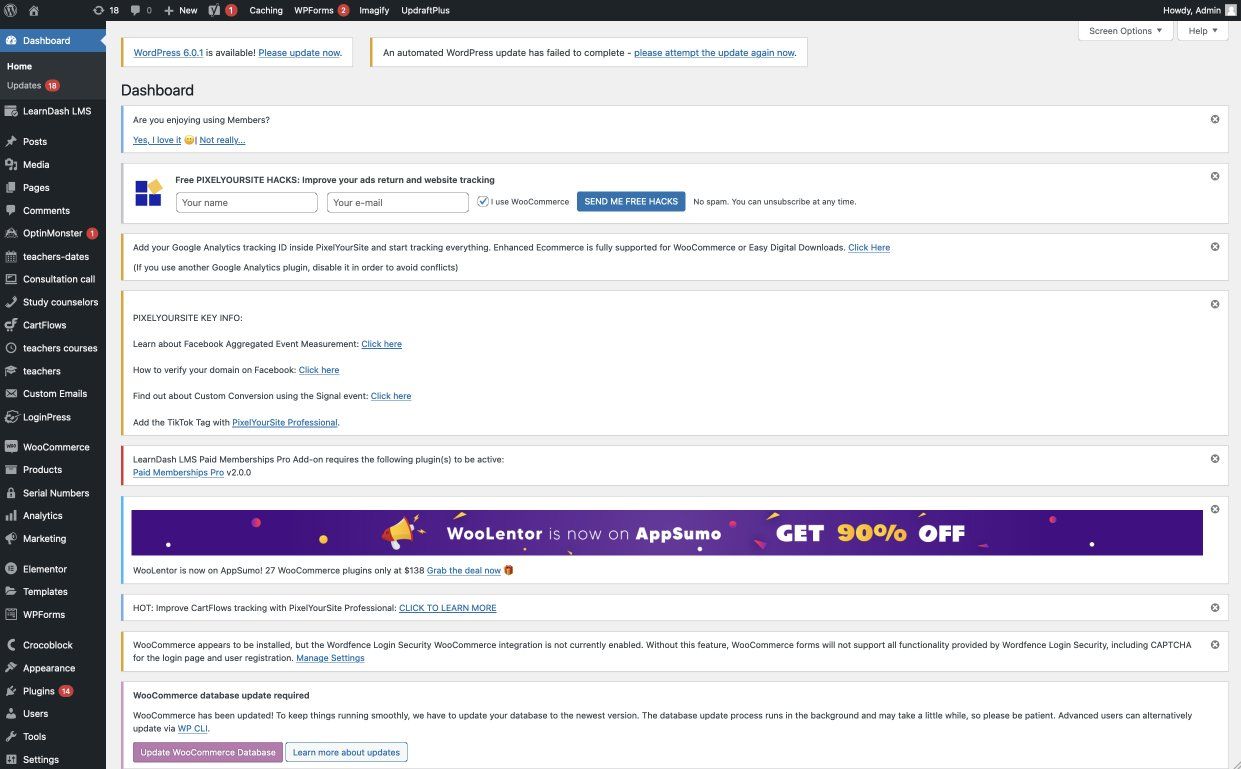Go to Updates under the Dashboard menu
This screenshot has width=1241, height=769.
33,85
